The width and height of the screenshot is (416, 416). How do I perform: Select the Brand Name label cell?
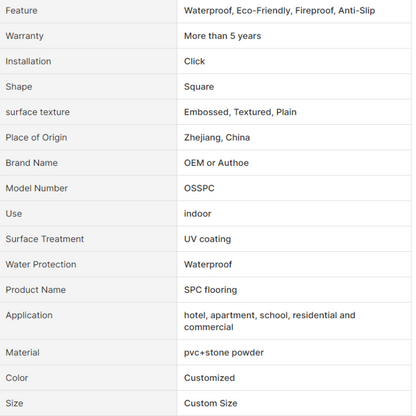(88, 163)
